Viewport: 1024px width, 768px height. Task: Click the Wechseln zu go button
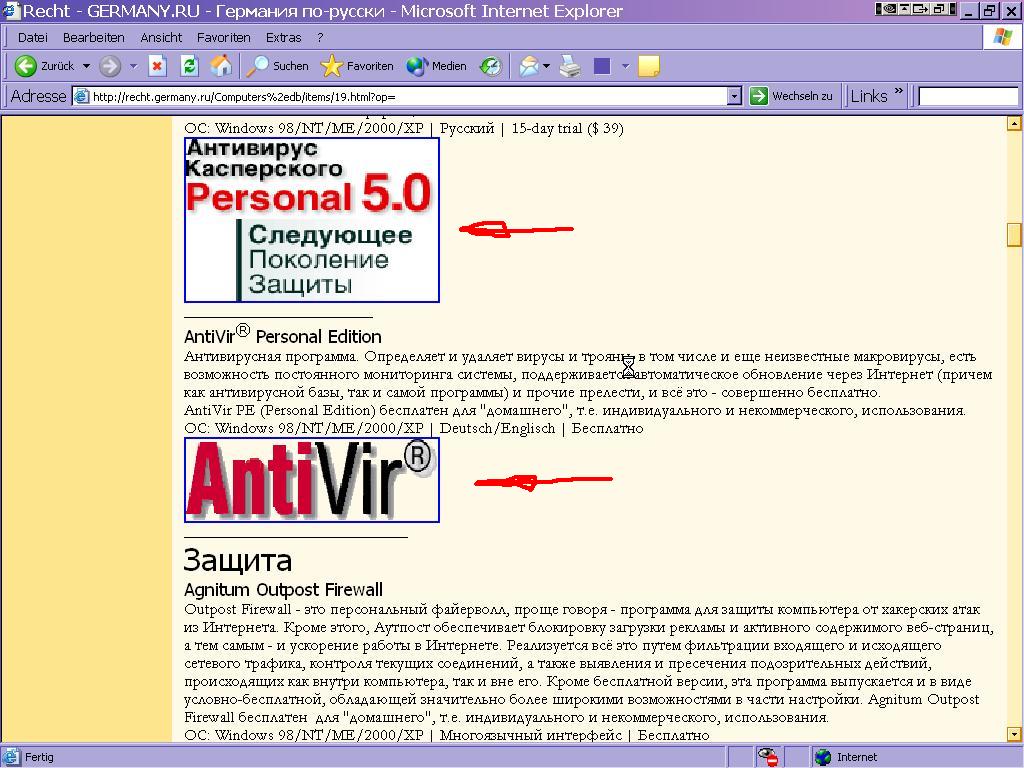[792, 96]
